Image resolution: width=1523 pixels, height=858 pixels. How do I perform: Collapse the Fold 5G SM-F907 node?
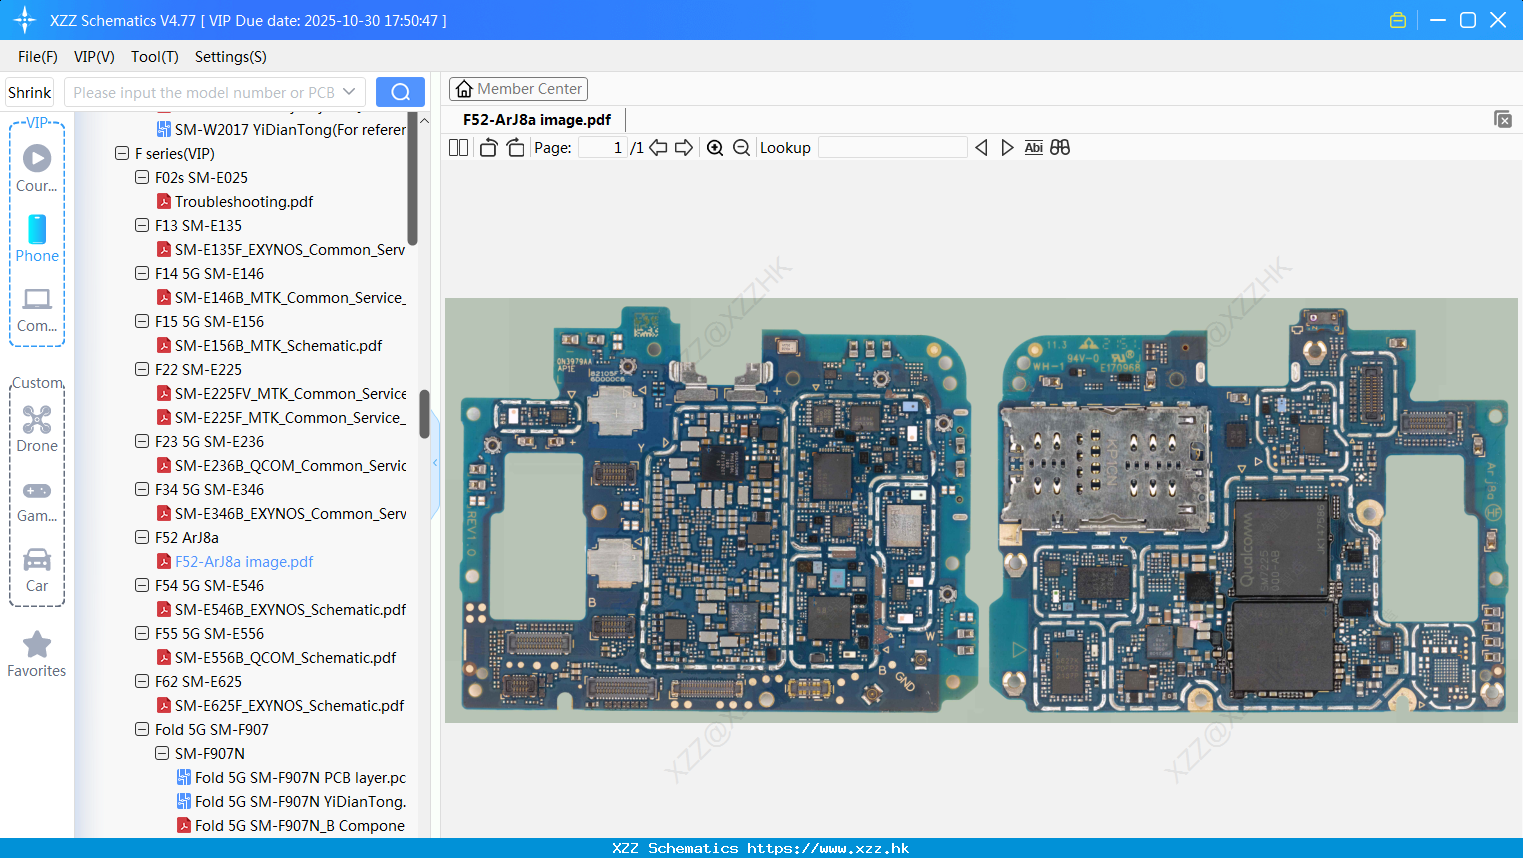[142, 730]
